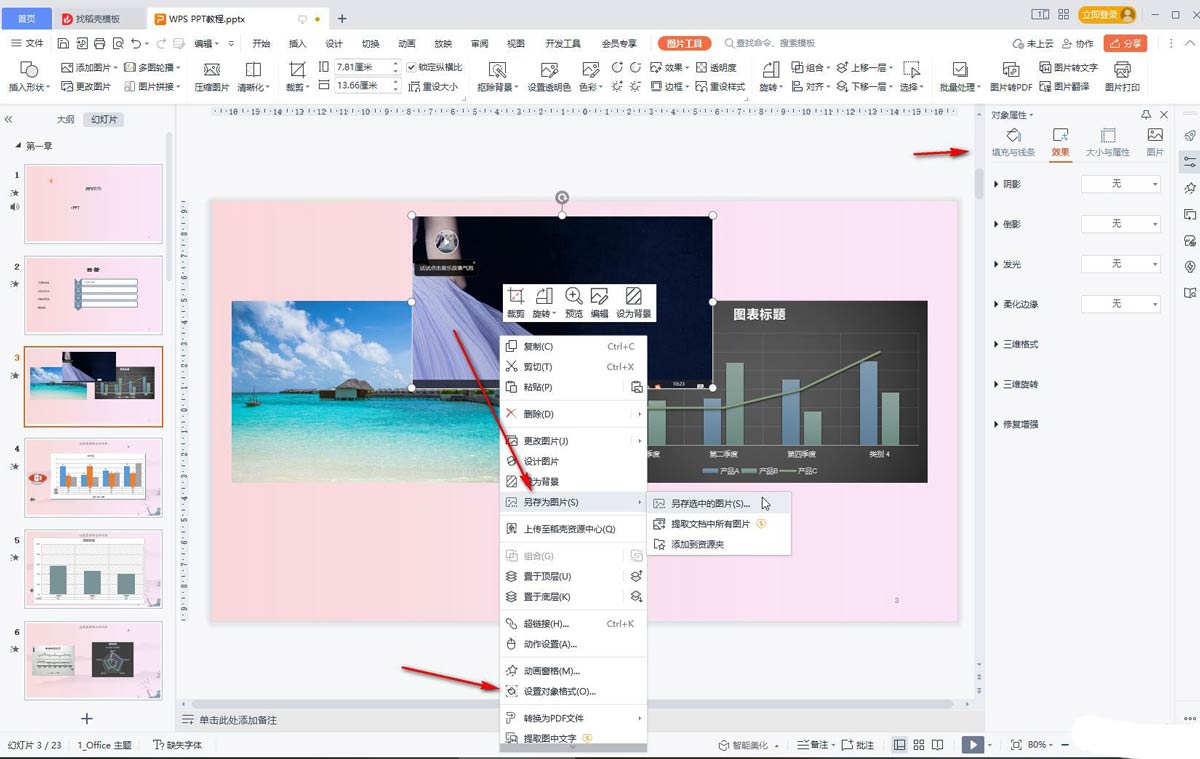Switch to normal view icon in status bar

[x=900, y=745]
